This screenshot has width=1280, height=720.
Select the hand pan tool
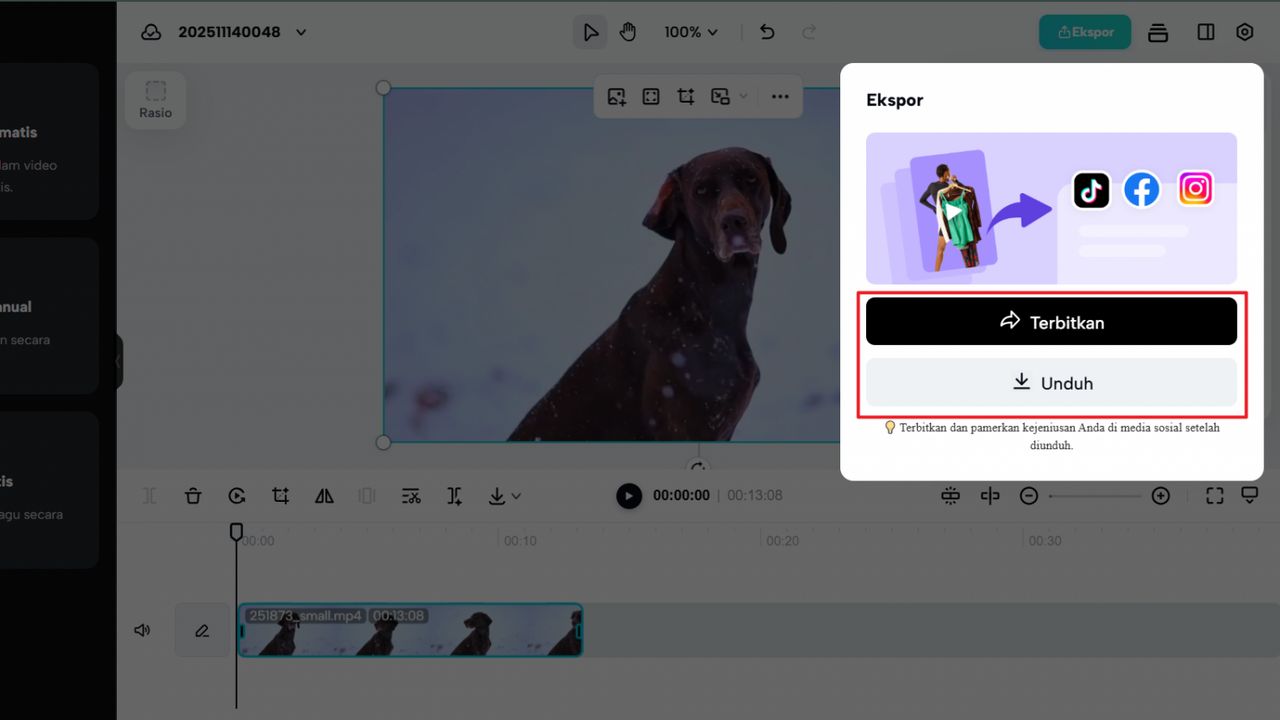pos(627,32)
